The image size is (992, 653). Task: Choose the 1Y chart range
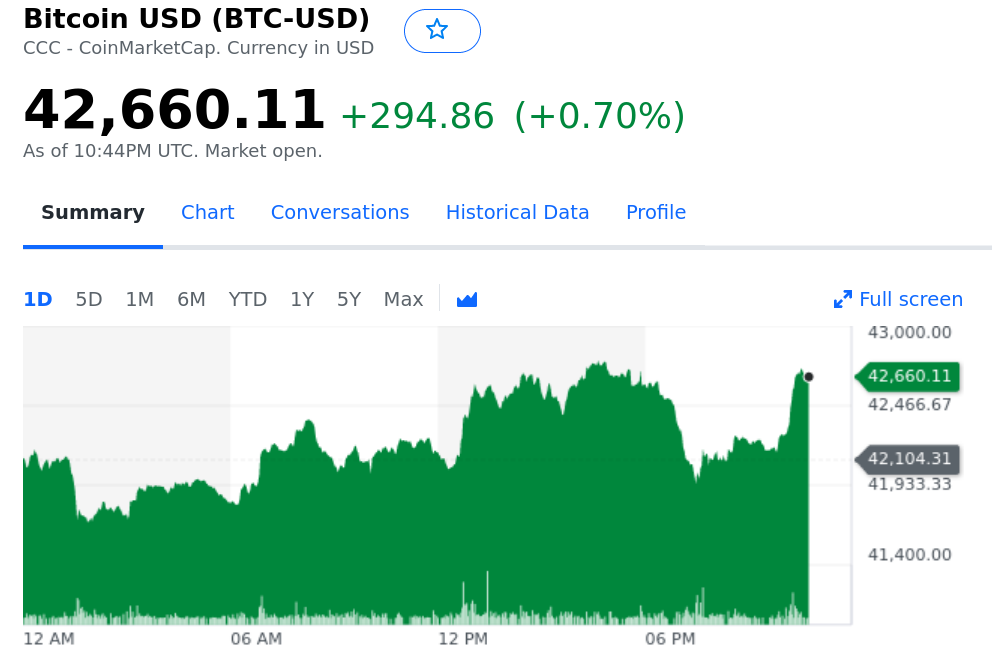pos(302,299)
